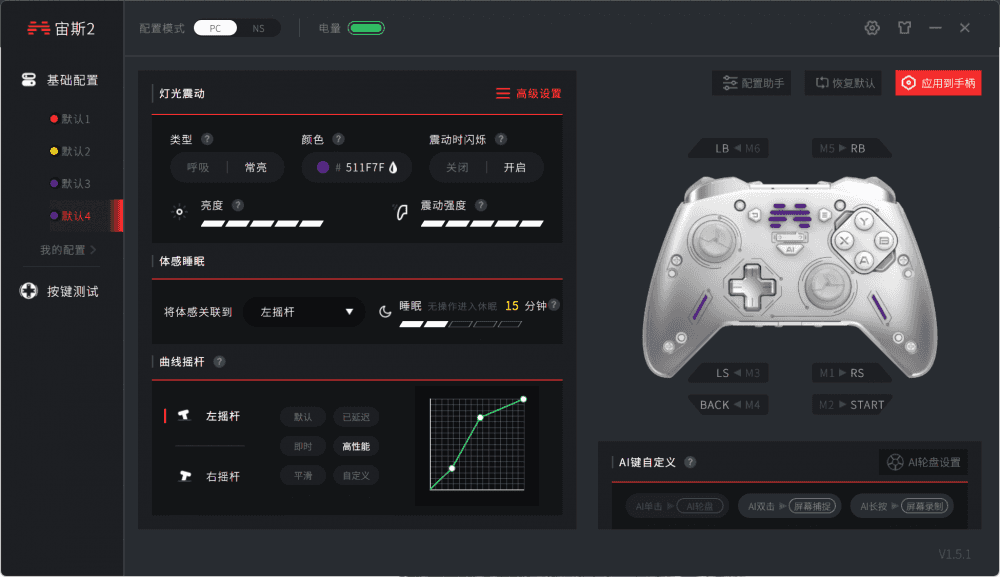The width and height of the screenshot is (1000, 577).
Task: Select the 右摇杆 joystick icon
Action: tap(184, 476)
